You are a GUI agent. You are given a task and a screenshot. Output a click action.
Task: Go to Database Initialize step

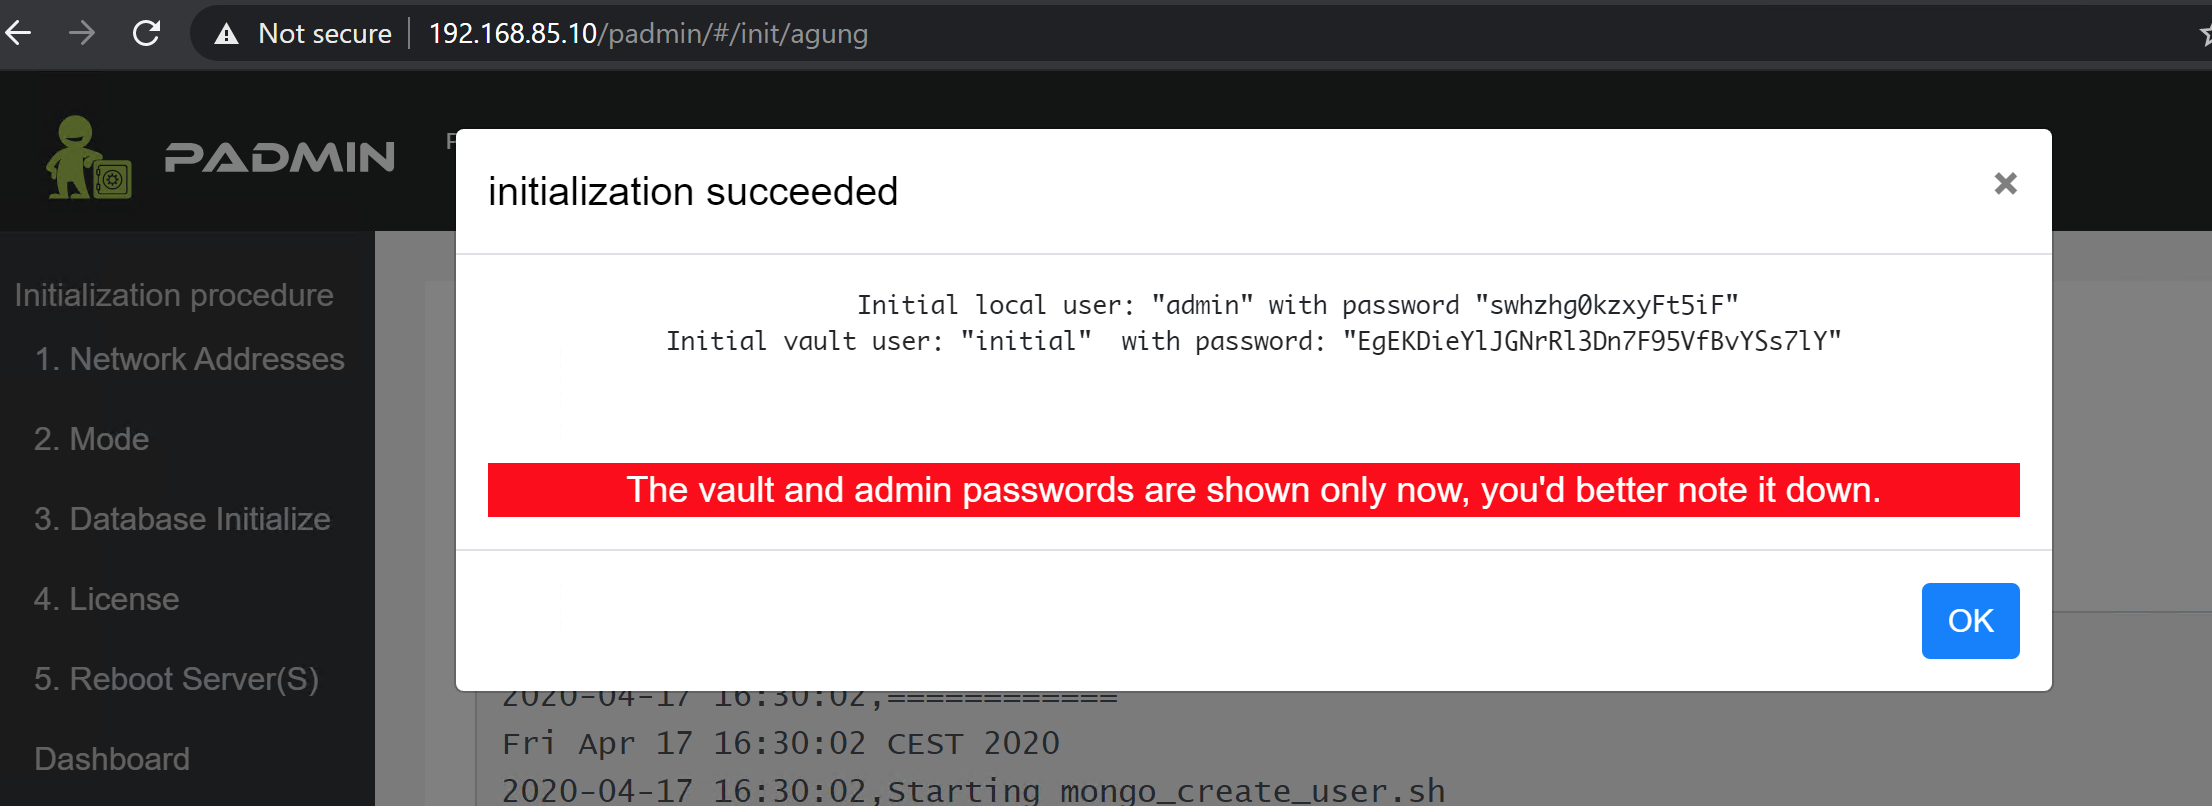182,519
